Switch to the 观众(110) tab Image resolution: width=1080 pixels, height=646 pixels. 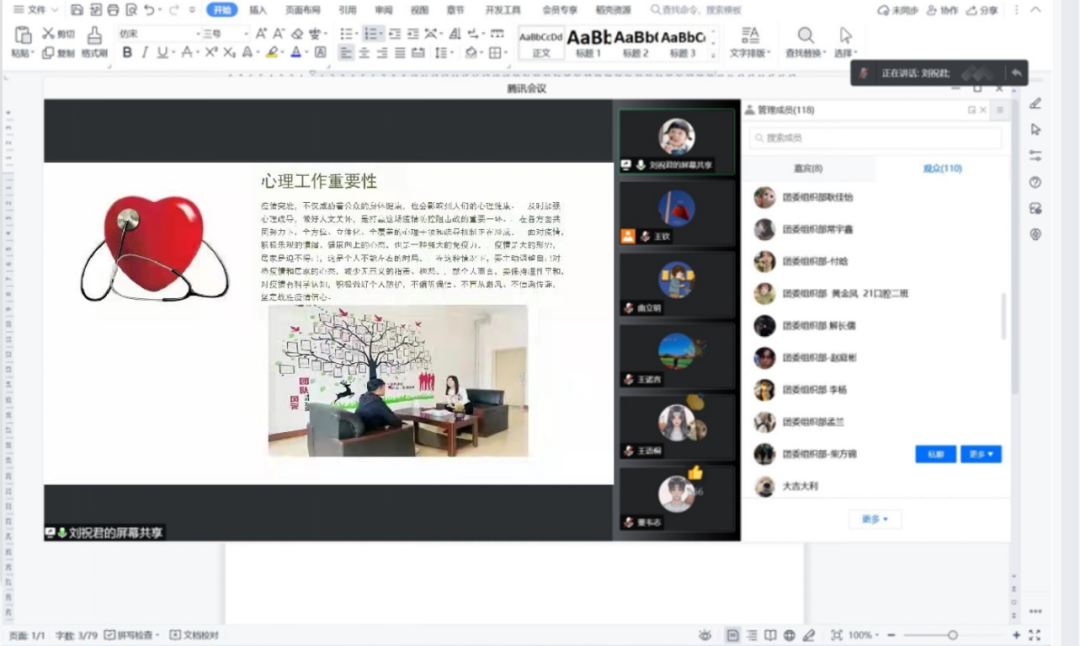click(x=942, y=168)
